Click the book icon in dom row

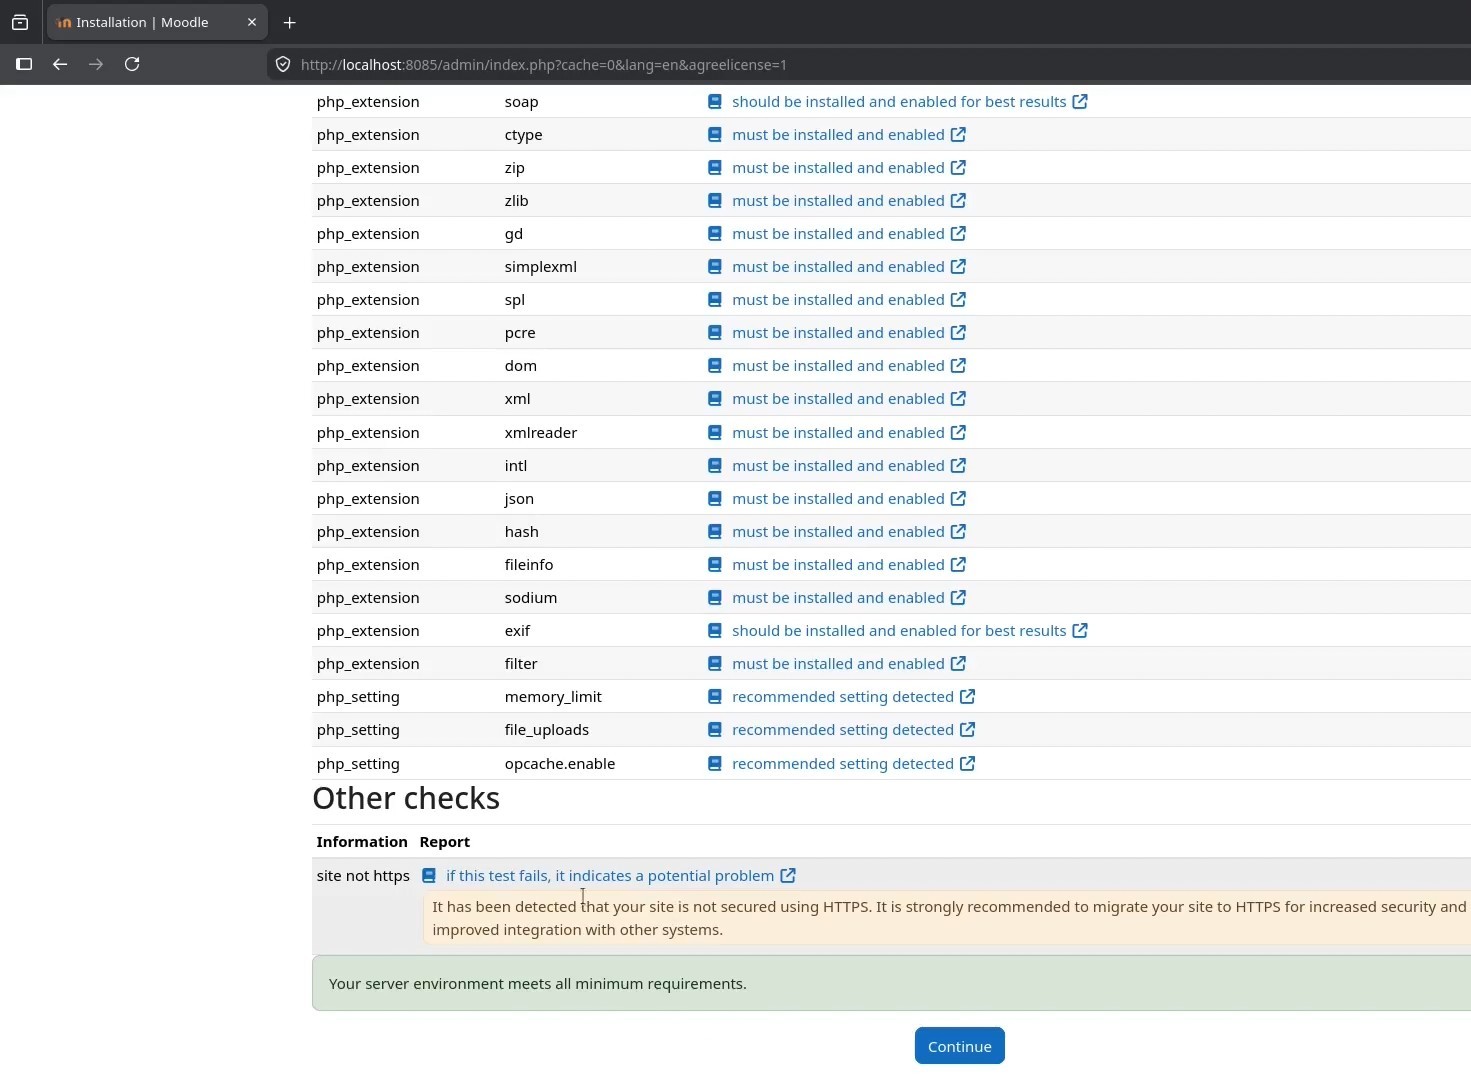(715, 366)
